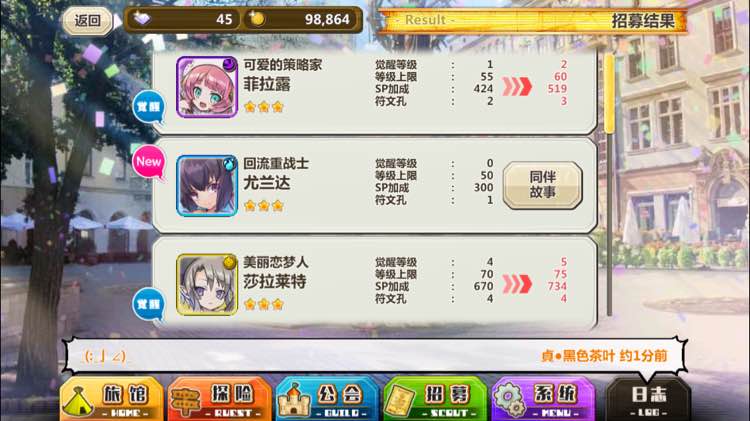Open the 系统 Menu tab

543,400
